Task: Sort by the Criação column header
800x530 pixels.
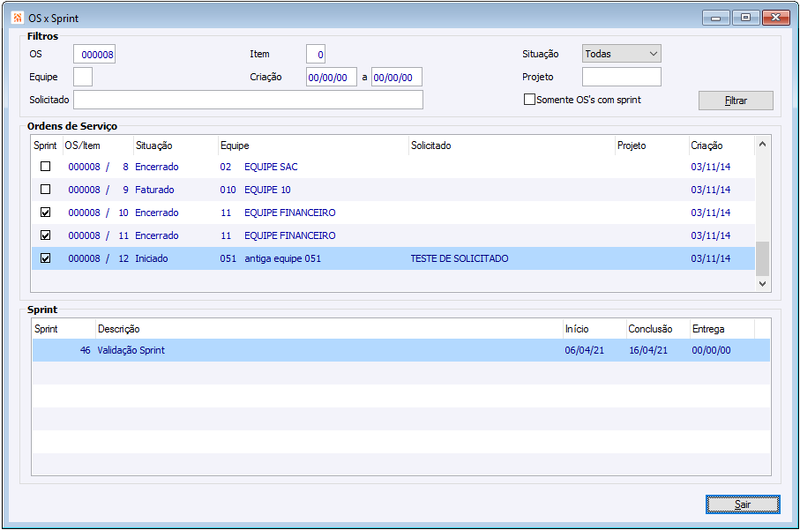Action: pyautogui.click(x=721, y=145)
